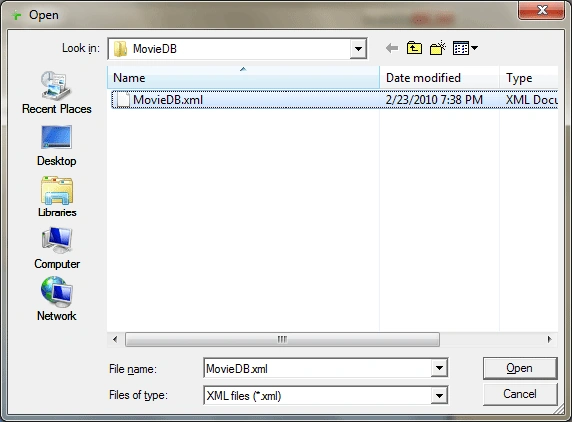Select the MovieDB.xml file name
572x422 pixels.
[x=168, y=100]
